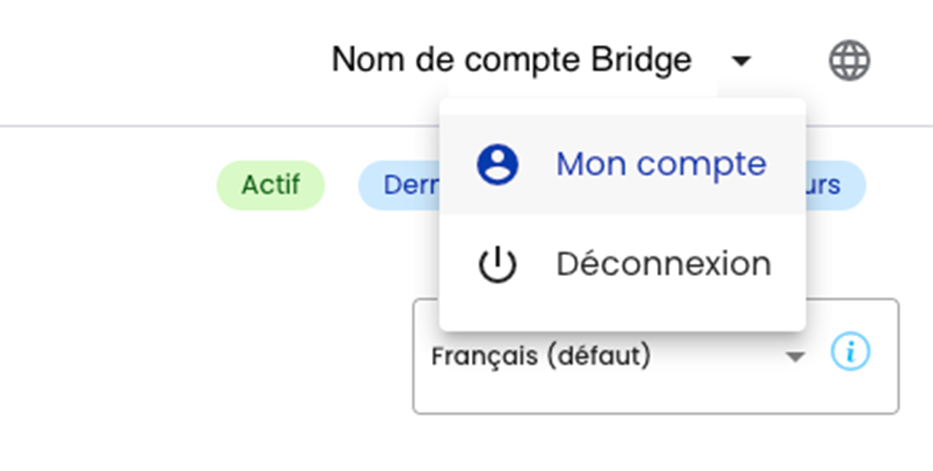Viewport: 933px width, 471px height.
Task: Click the globe language icon
Action: click(849, 61)
